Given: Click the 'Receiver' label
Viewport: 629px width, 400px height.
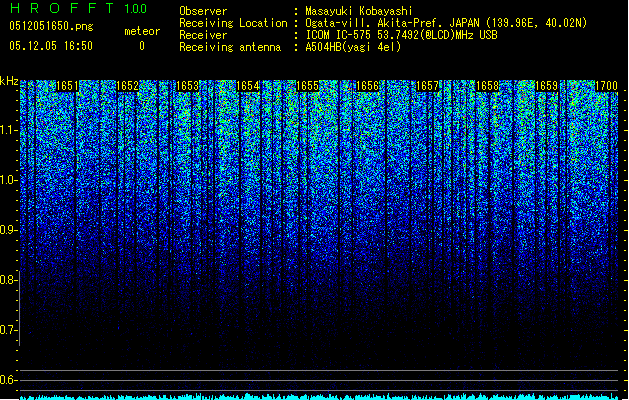Looking at the screenshot, I should [203, 35].
